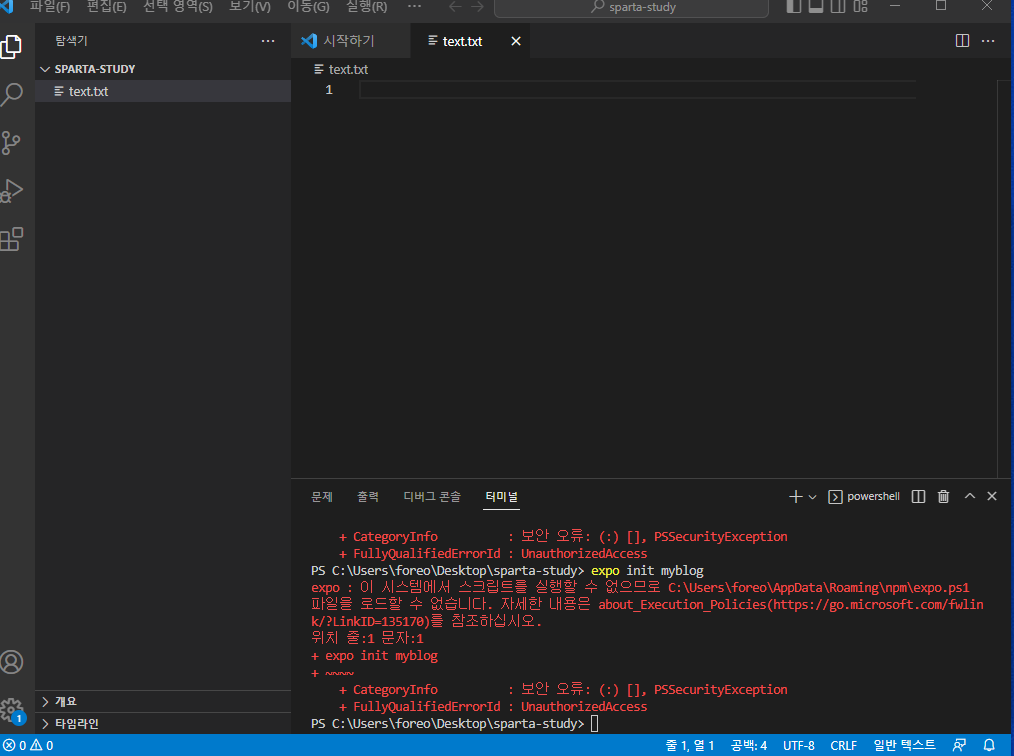The height and width of the screenshot is (756, 1014).
Task: Split the terminal panel
Action: point(918,496)
